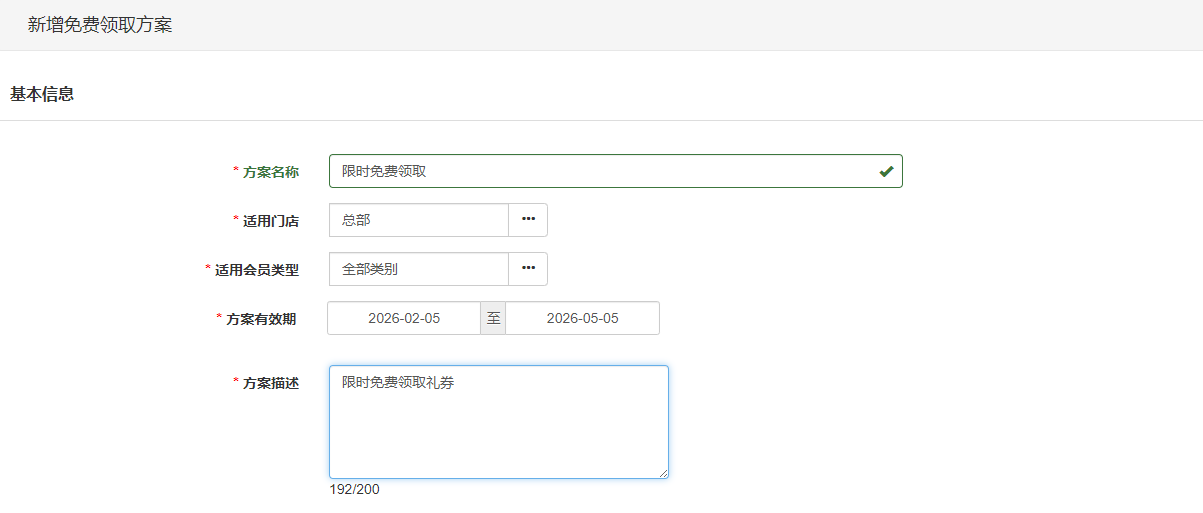Screen dimensions: 1203x513
Task: Click the green validation checkmark icon
Action: pos(885,171)
